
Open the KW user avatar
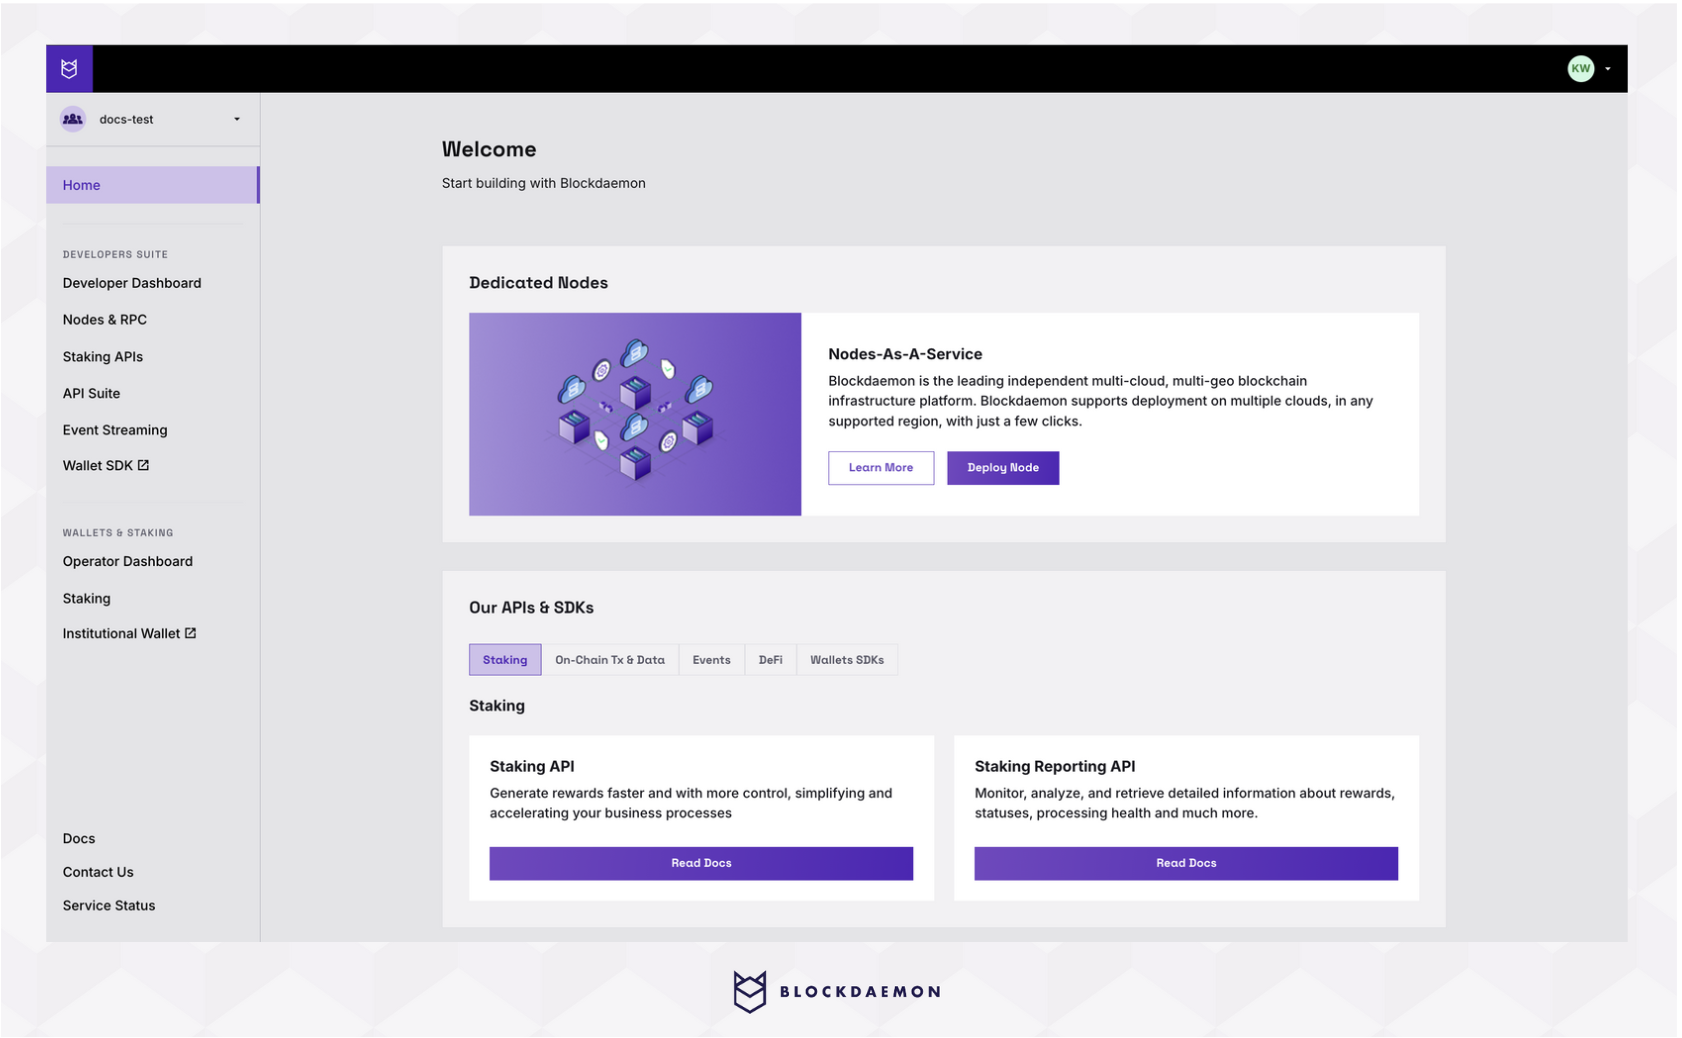[x=1580, y=69]
